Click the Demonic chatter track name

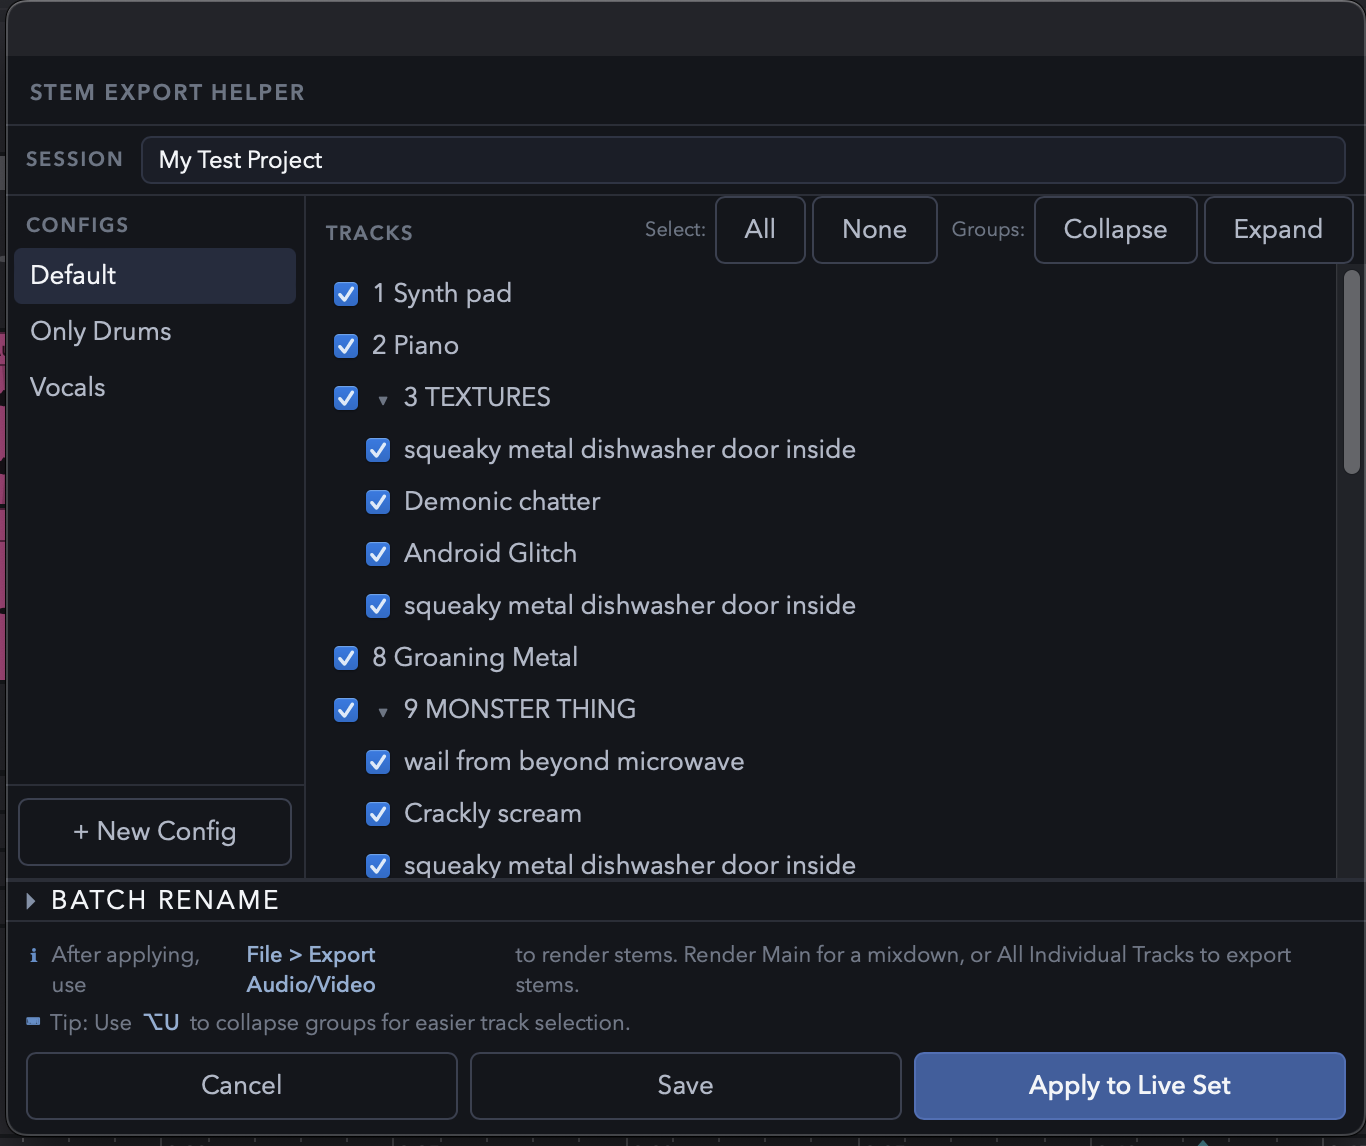click(x=502, y=502)
